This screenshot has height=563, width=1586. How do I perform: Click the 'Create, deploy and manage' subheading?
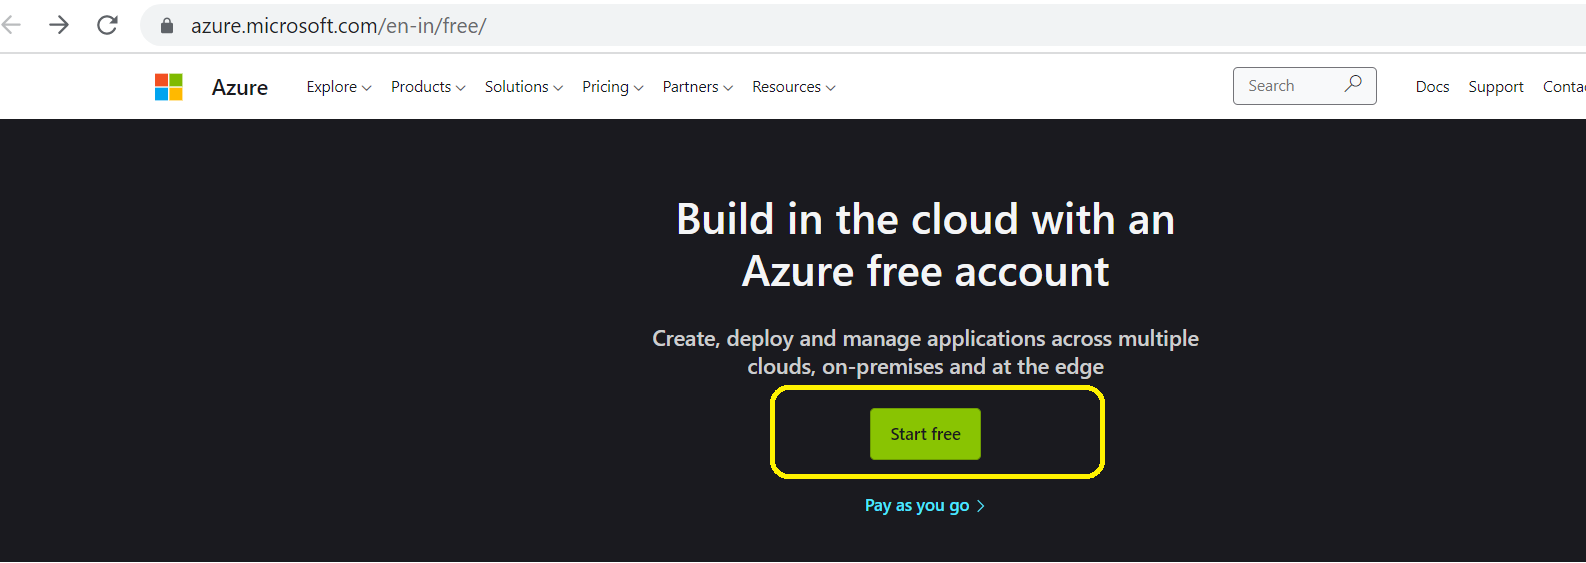pos(925,352)
